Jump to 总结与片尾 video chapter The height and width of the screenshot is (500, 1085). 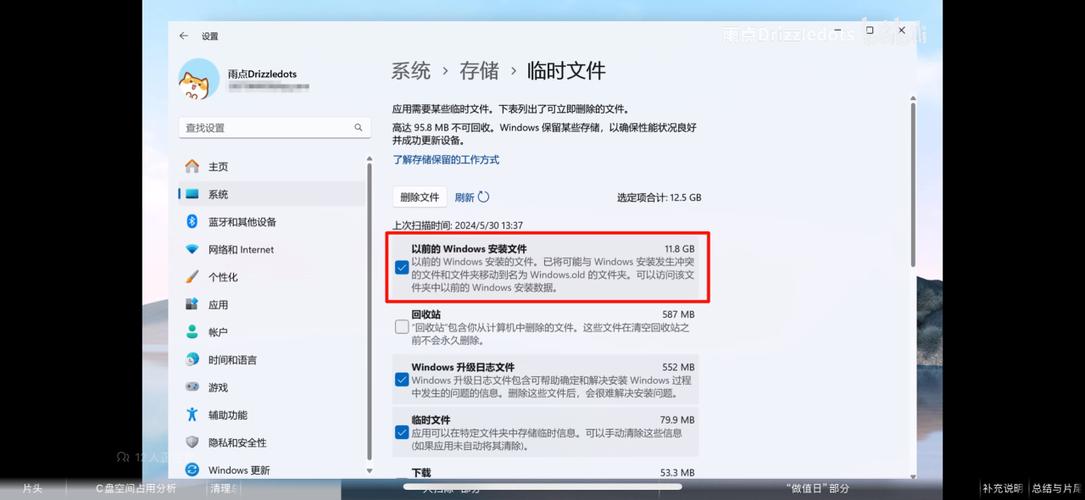tap(1057, 488)
